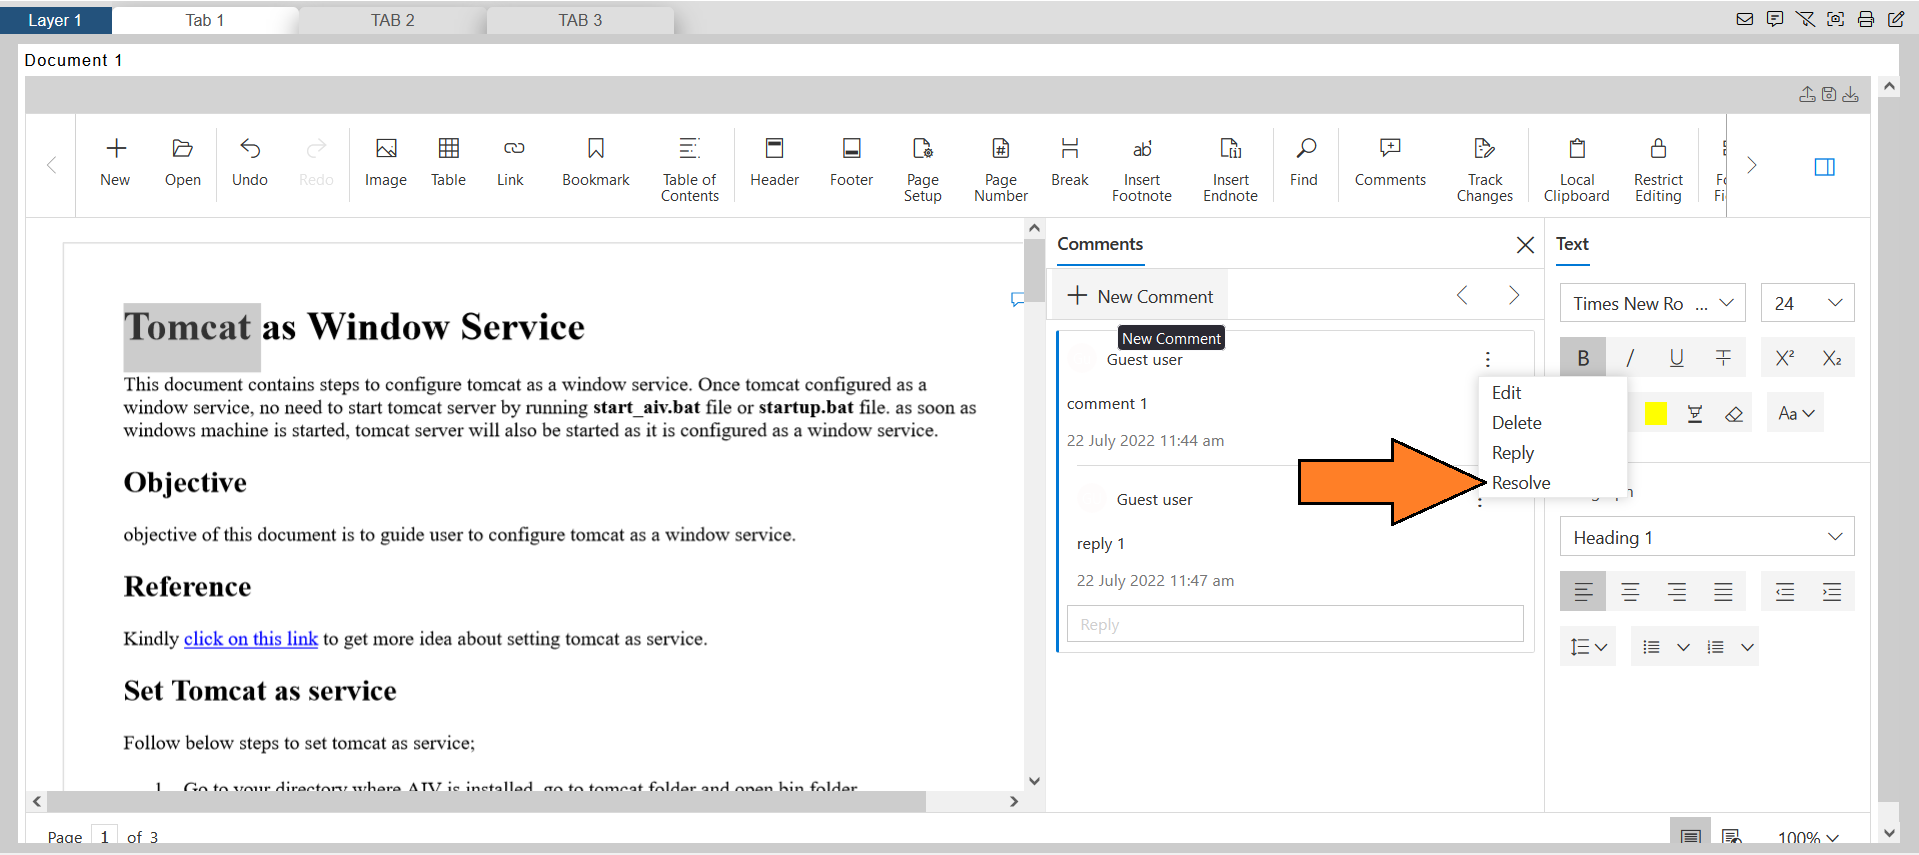
Task: Open the Header editing tool
Action: tap(775, 162)
